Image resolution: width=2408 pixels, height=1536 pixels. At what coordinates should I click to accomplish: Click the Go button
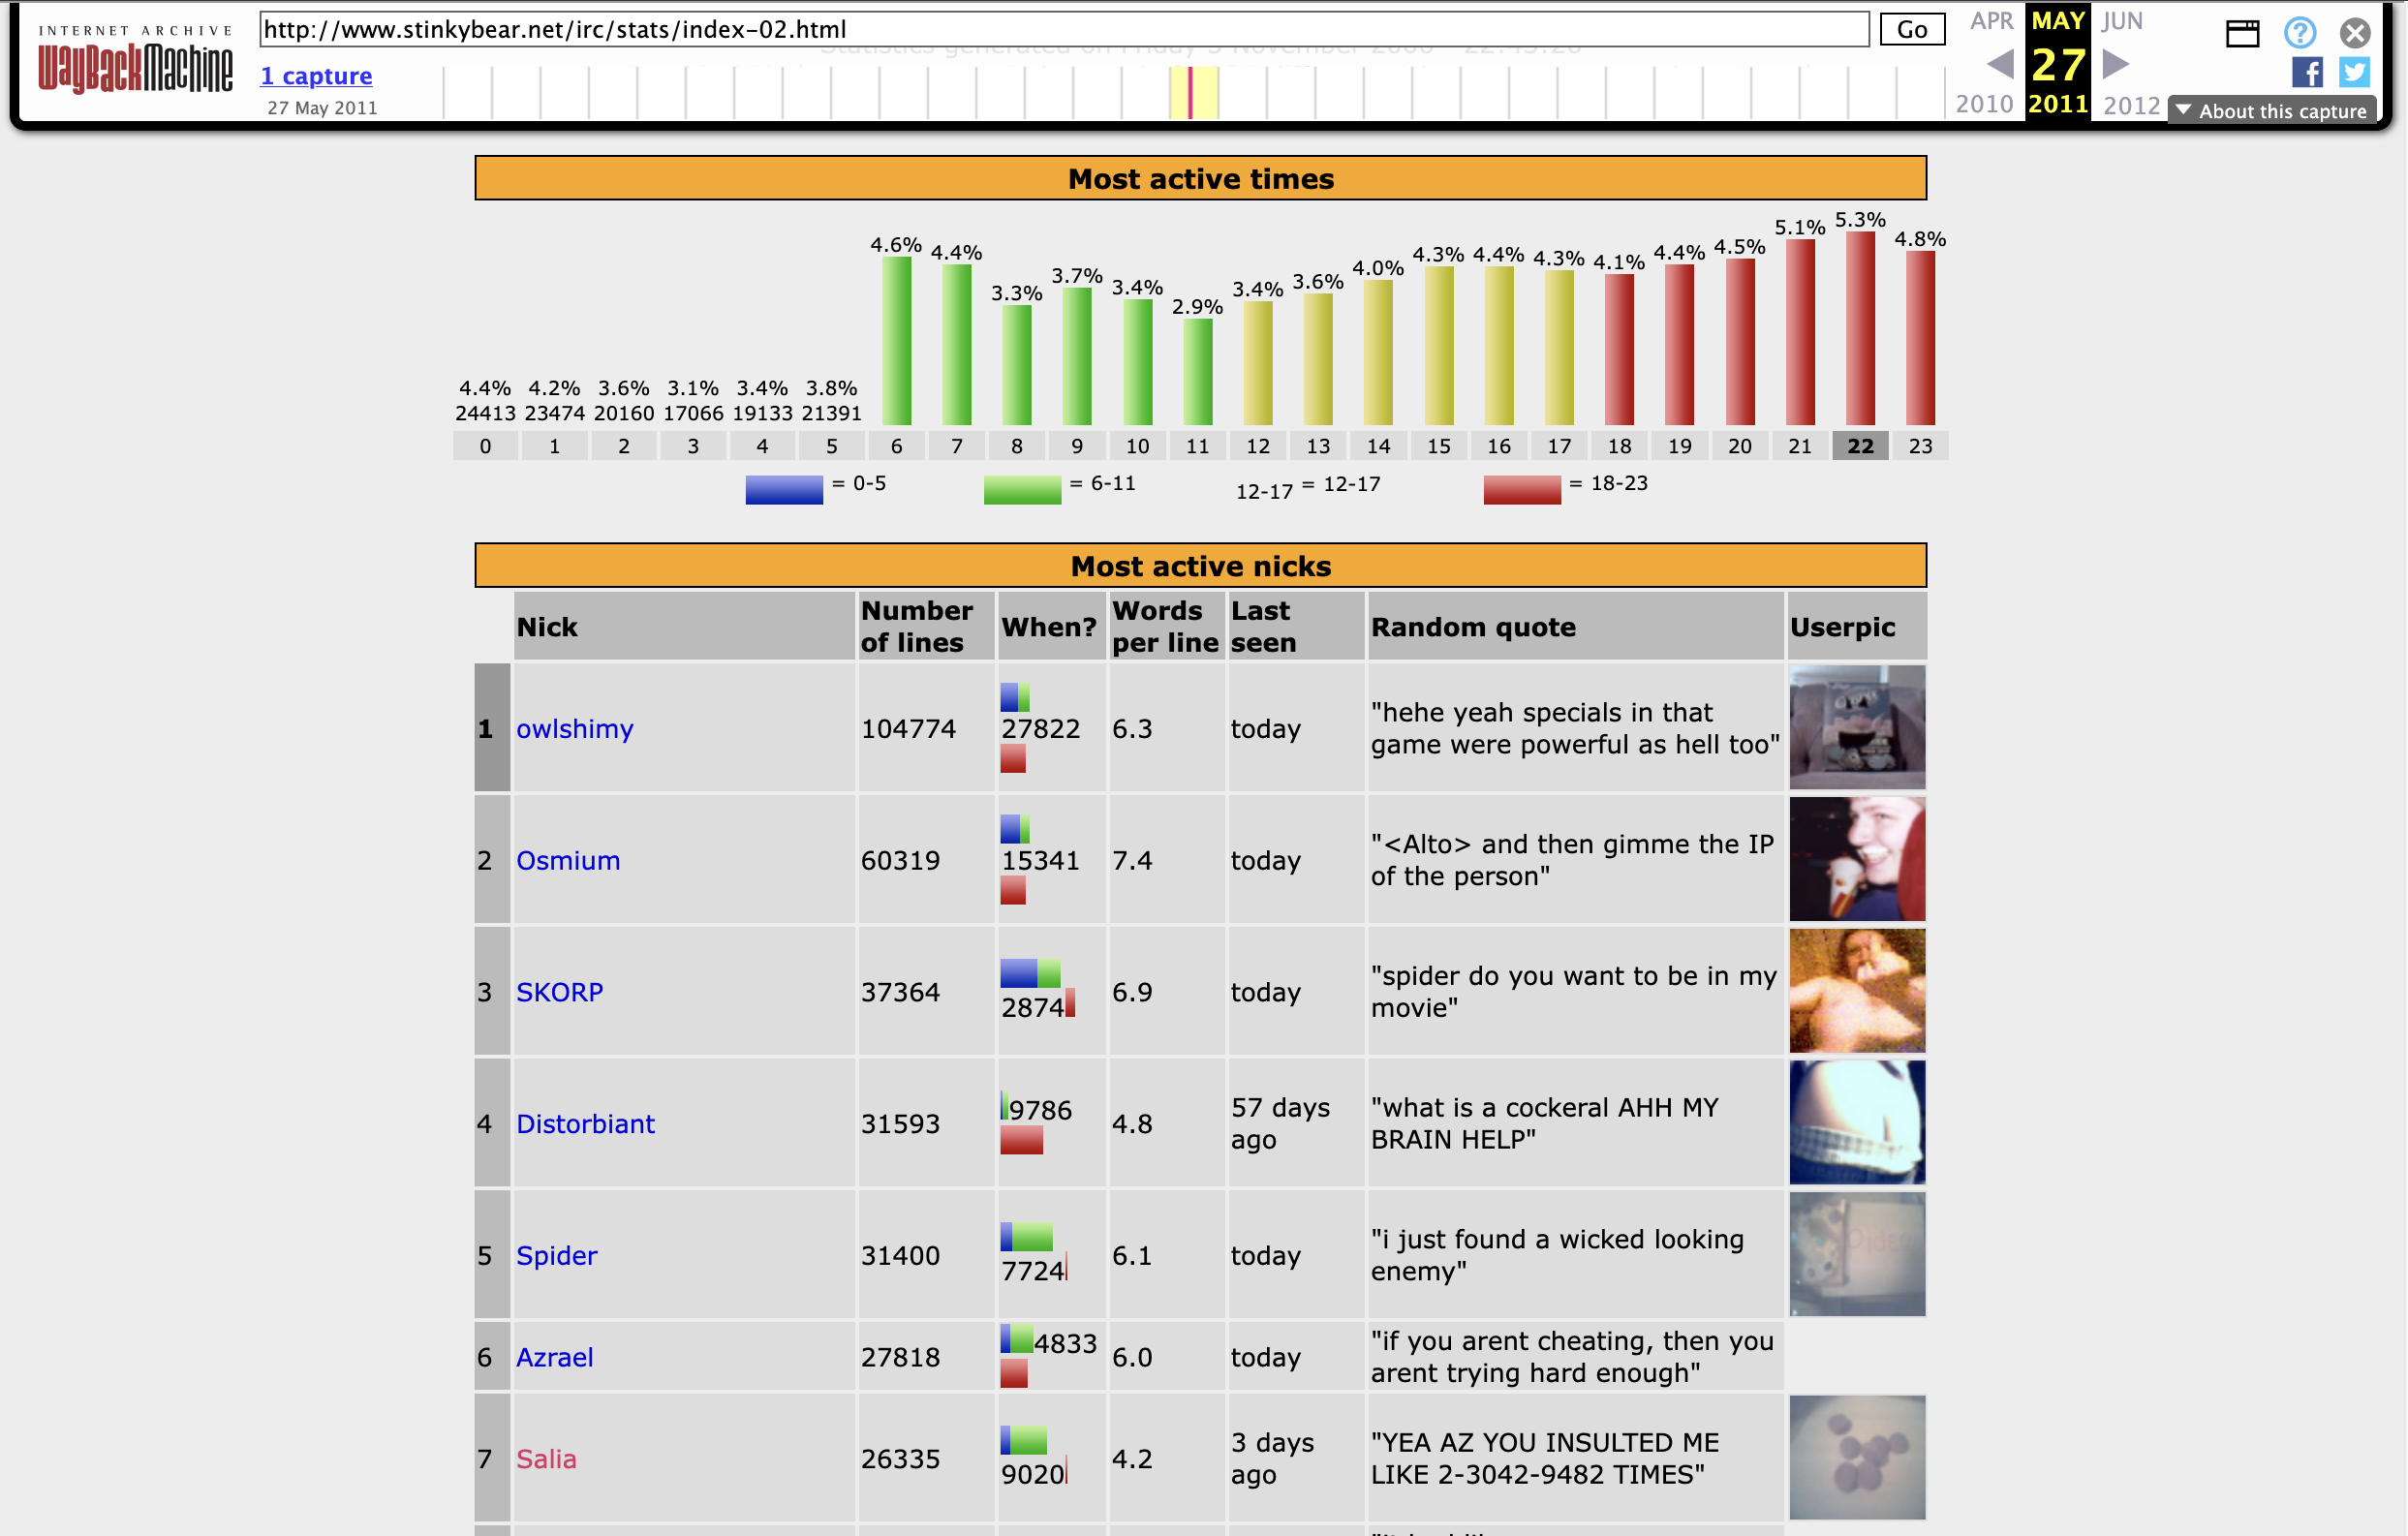pos(1911,29)
